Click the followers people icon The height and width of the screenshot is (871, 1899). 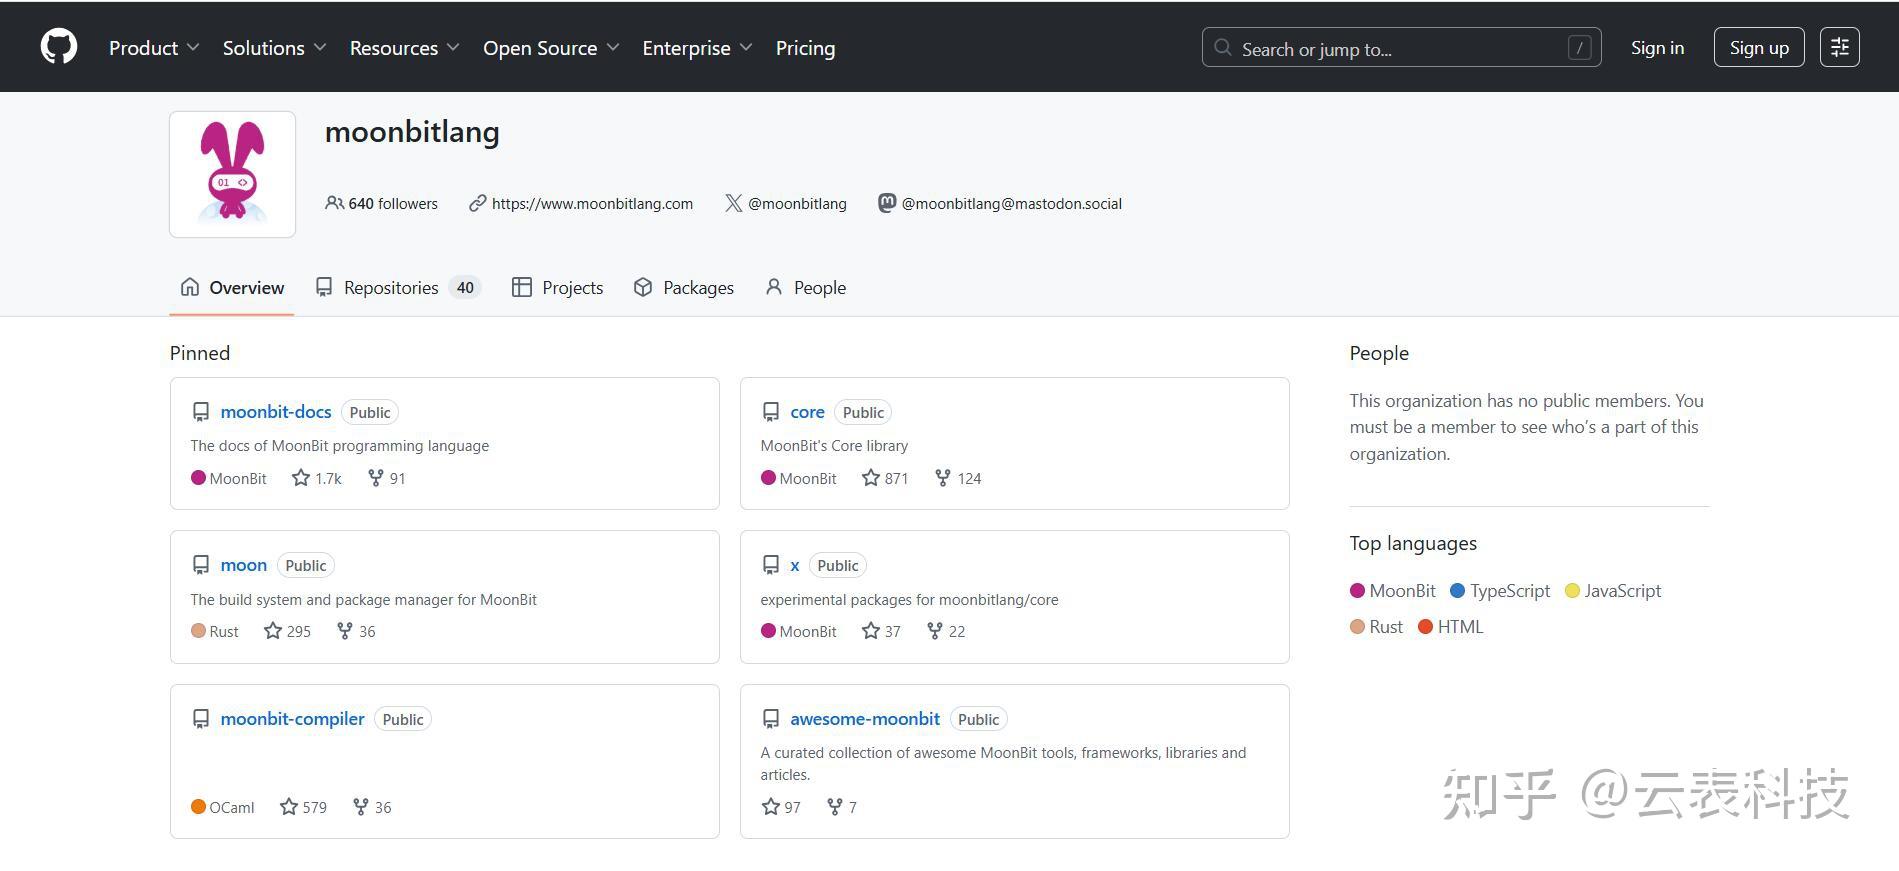pyautogui.click(x=335, y=203)
